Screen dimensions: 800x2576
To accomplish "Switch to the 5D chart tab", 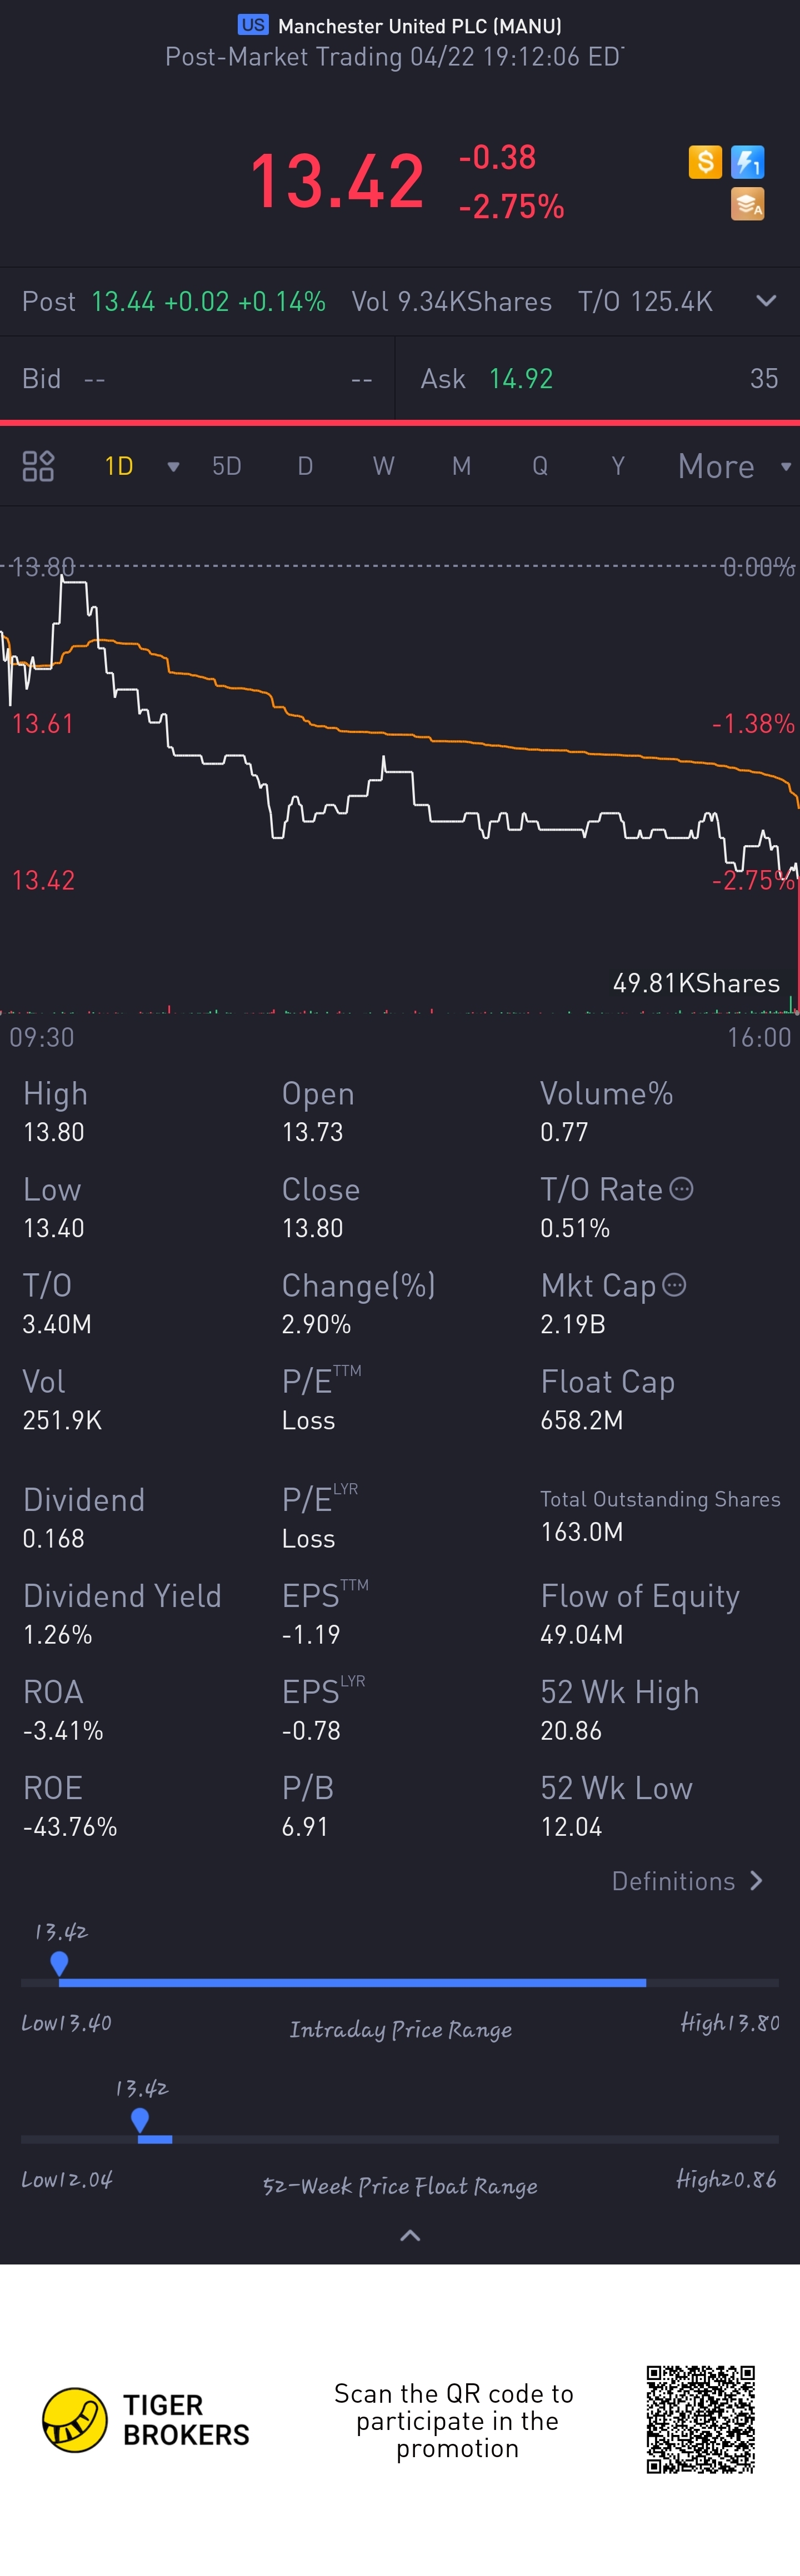I will (227, 467).
